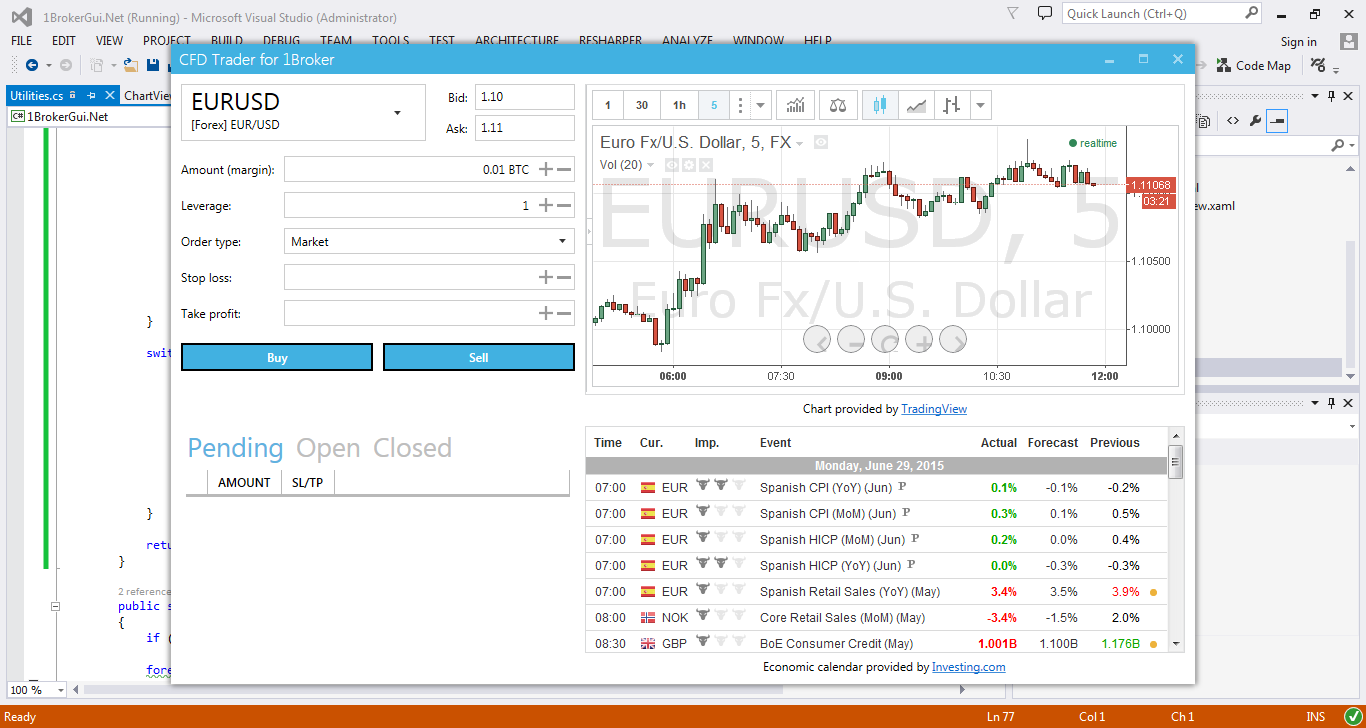The height and width of the screenshot is (728, 1366).
Task: Click the Spanish Retail Sales (YoY) event row
Action: (876, 592)
